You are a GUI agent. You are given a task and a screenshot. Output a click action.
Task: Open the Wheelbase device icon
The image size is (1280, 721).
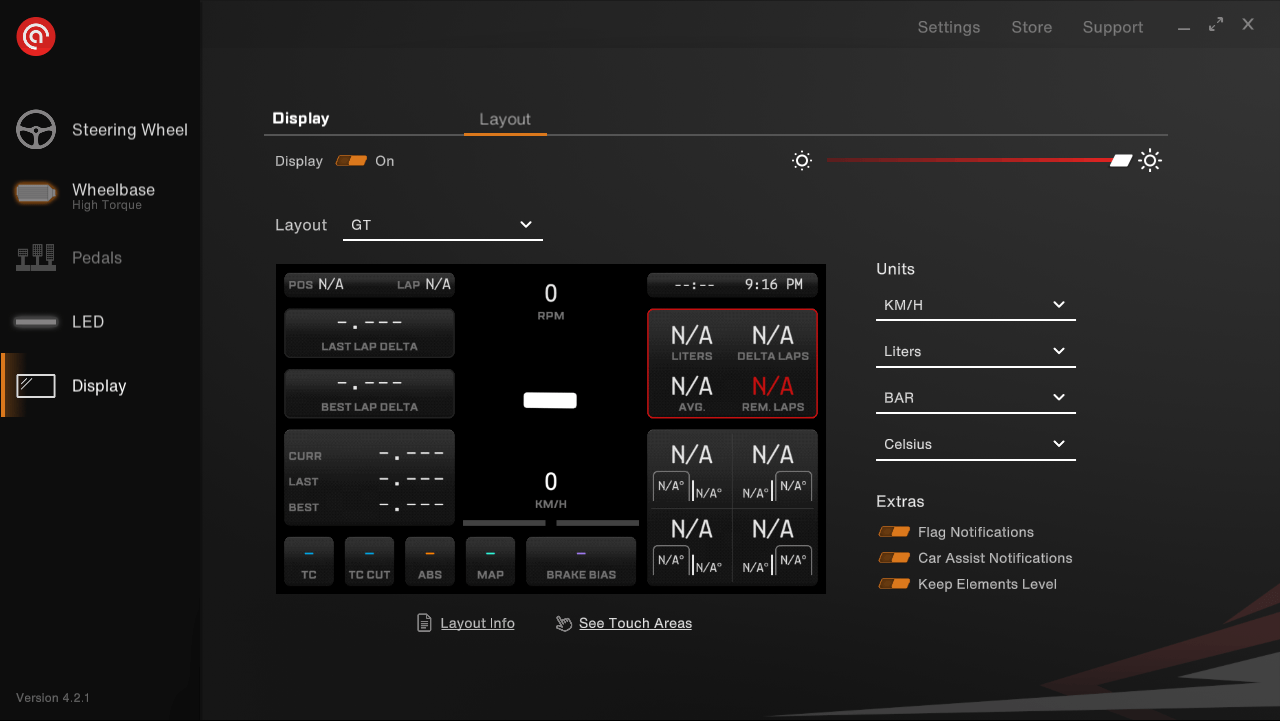(36, 194)
